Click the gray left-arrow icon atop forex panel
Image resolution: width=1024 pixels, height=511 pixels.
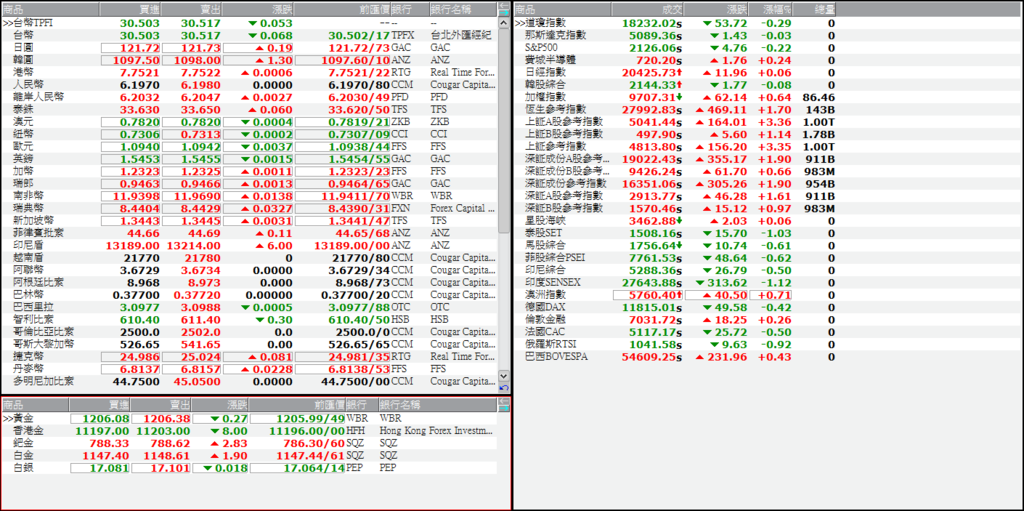tap(504, 5)
